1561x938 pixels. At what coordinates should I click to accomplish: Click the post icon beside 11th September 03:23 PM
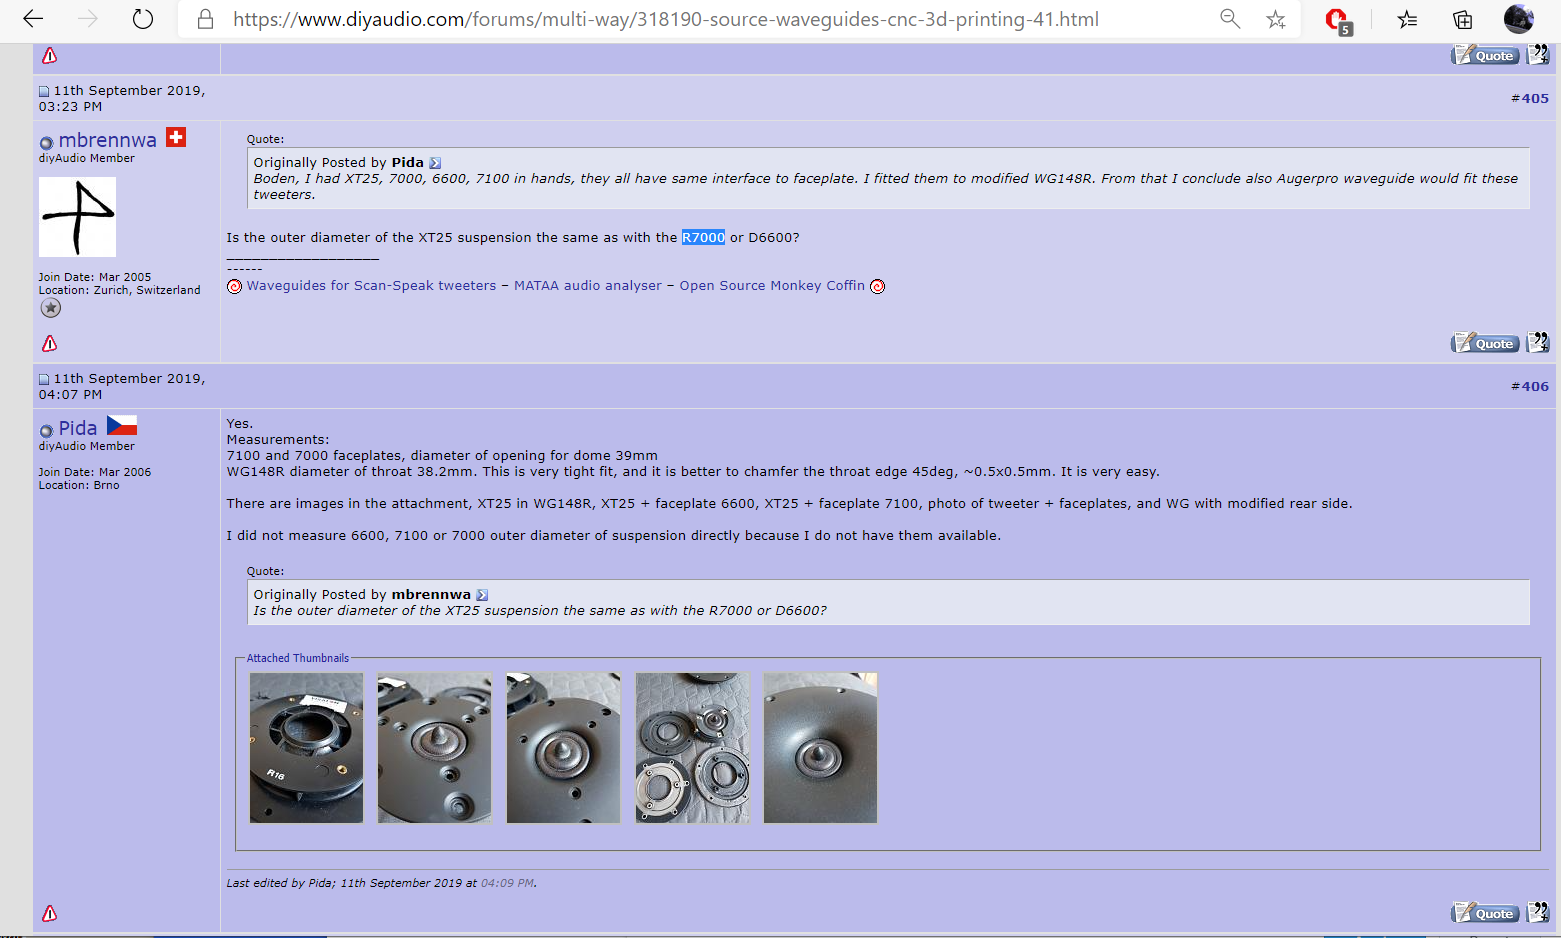pos(44,91)
